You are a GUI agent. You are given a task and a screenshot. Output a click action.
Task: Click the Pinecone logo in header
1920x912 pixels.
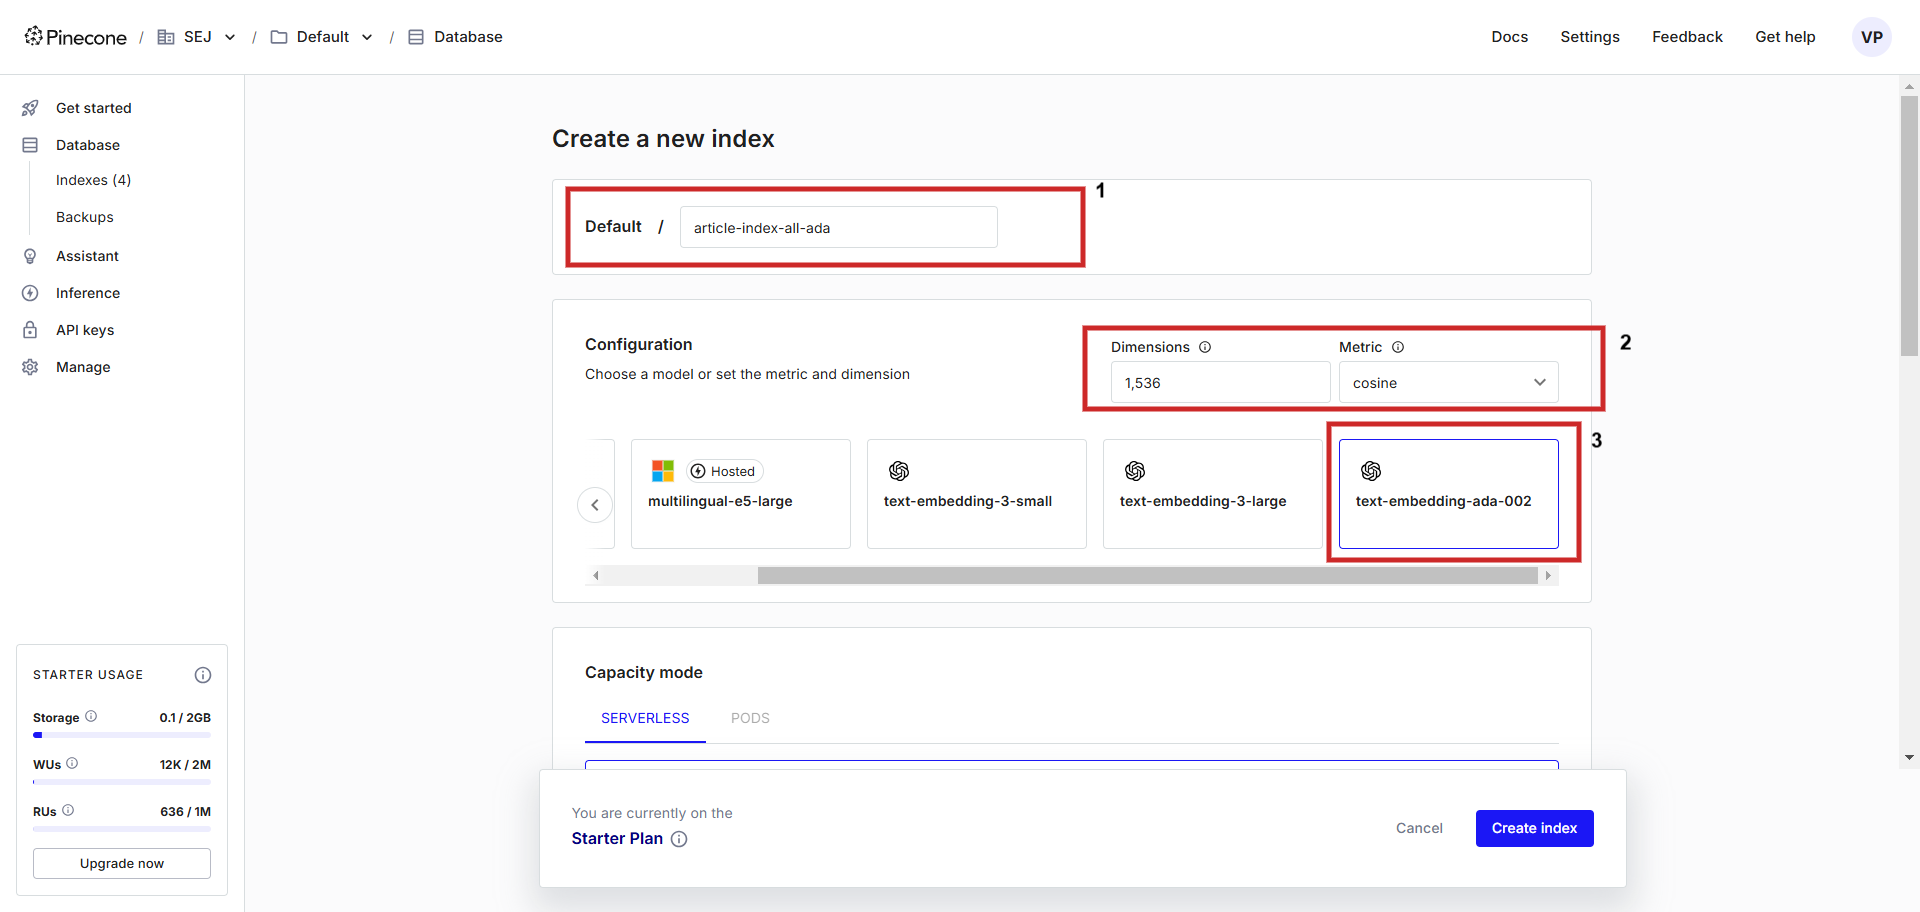(x=76, y=37)
